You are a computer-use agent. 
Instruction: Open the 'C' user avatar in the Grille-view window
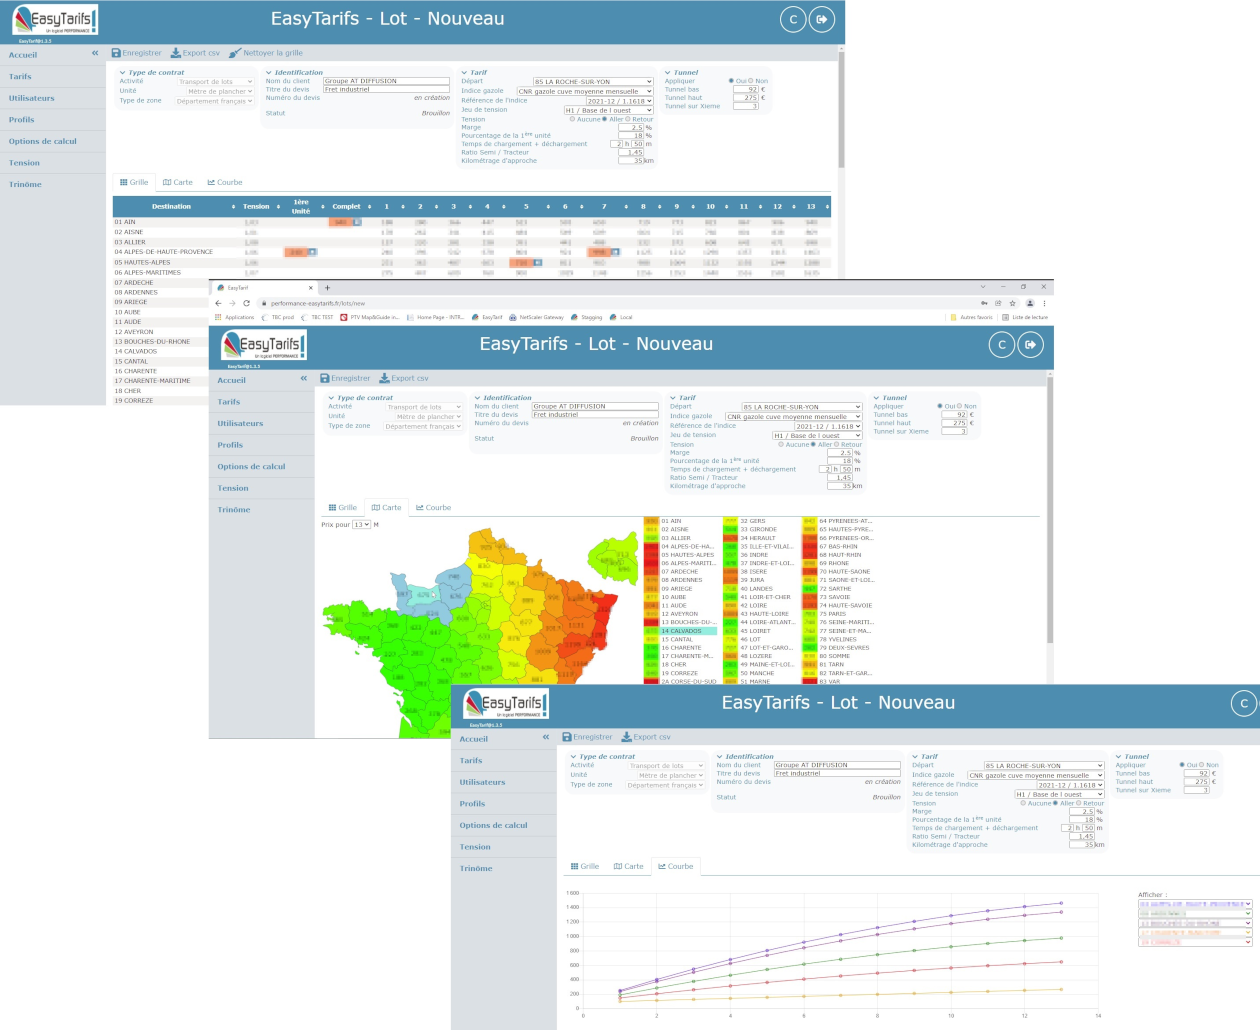(x=793, y=19)
